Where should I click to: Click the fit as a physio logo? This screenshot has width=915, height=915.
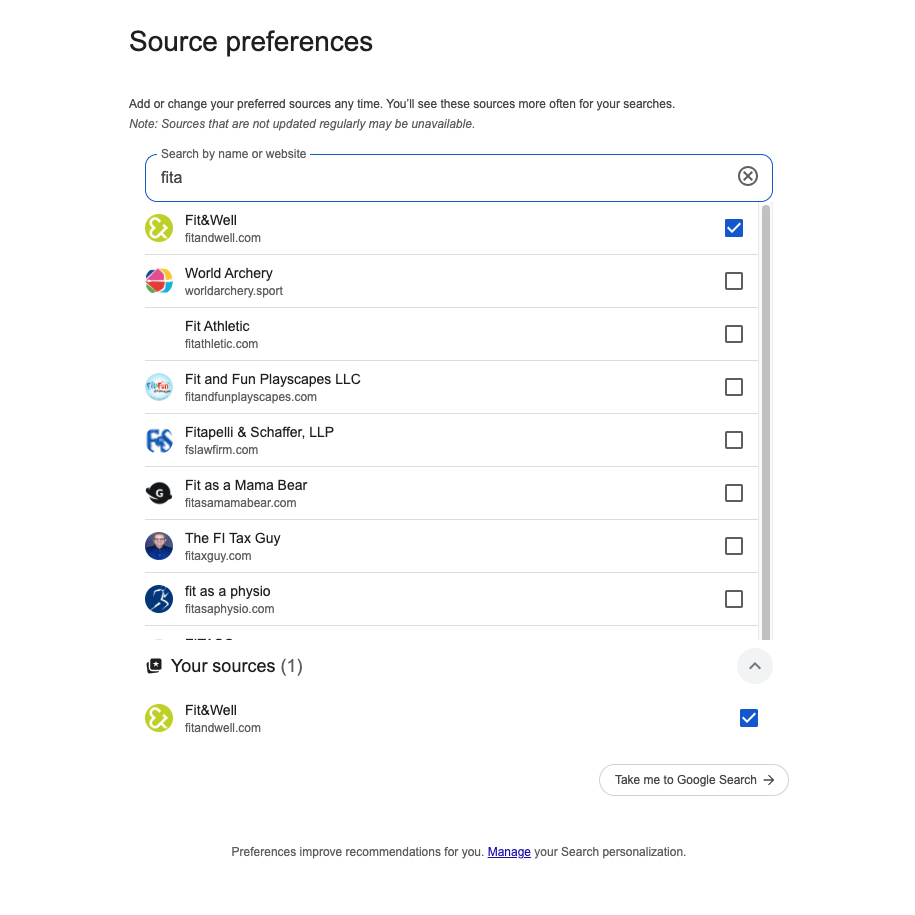[x=159, y=599]
